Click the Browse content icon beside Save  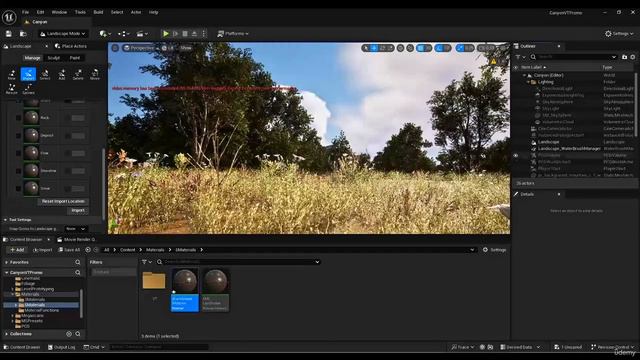pos(23,33)
